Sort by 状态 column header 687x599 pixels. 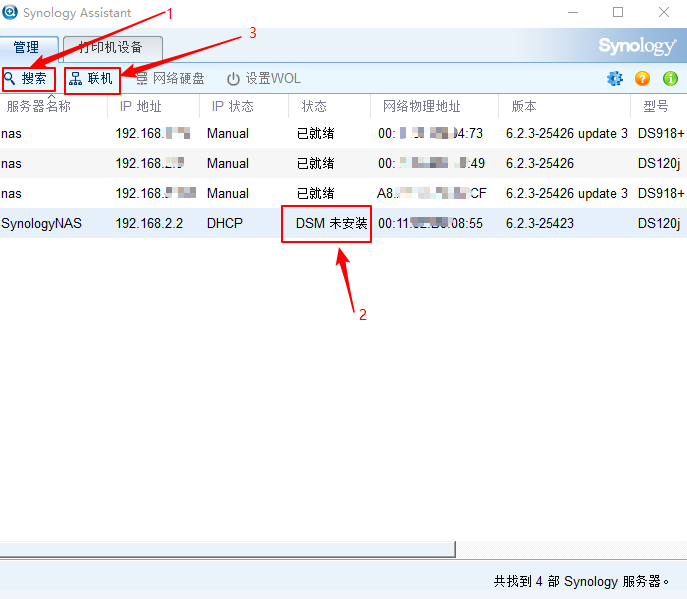329,106
